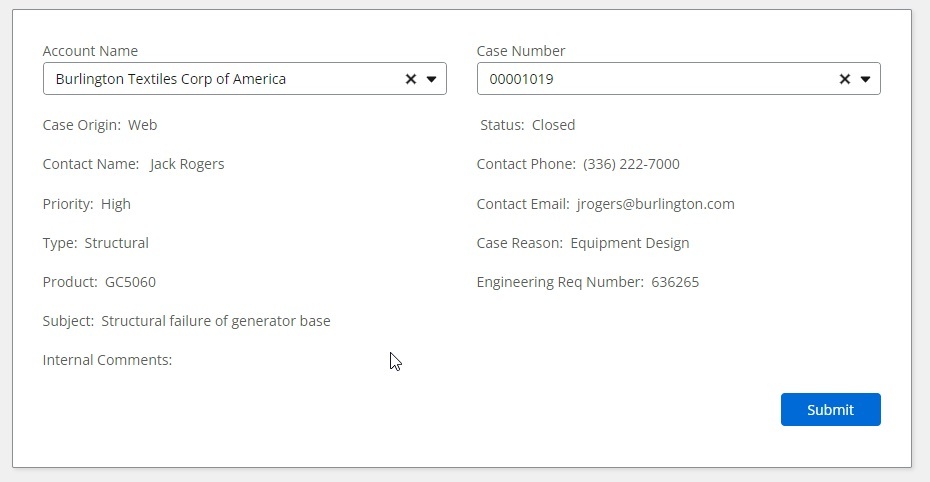Click the Case Number label

pyautogui.click(x=521, y=51)
